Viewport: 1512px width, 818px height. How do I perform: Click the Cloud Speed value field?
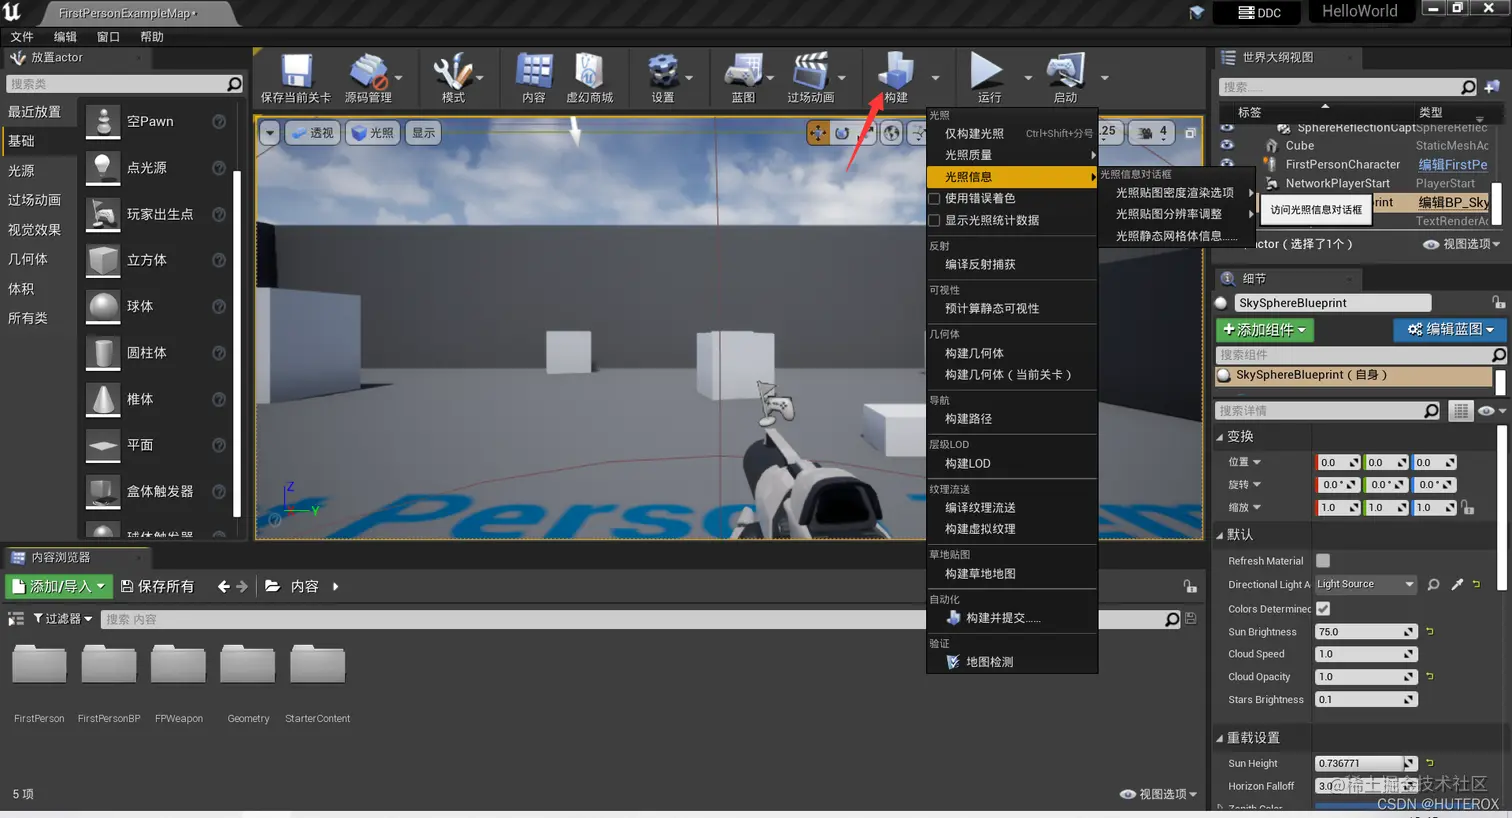1366,654
